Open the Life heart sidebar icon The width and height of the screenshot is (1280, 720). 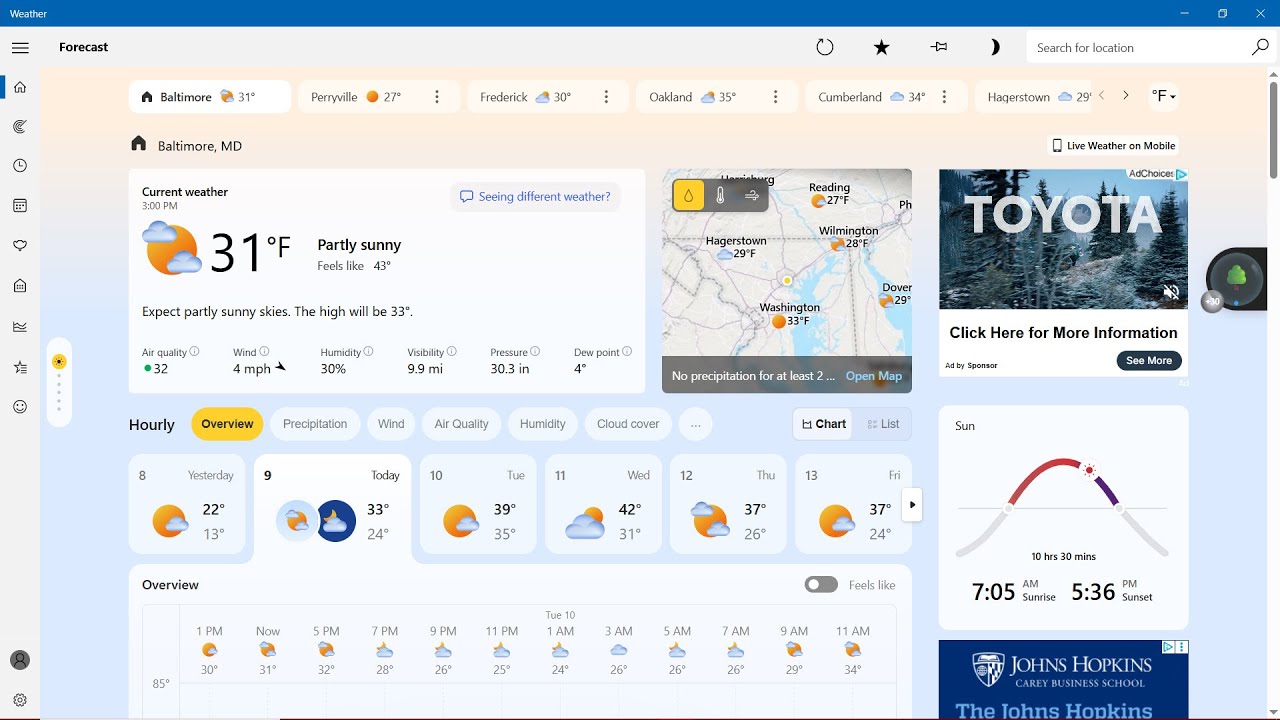point(20,246)
